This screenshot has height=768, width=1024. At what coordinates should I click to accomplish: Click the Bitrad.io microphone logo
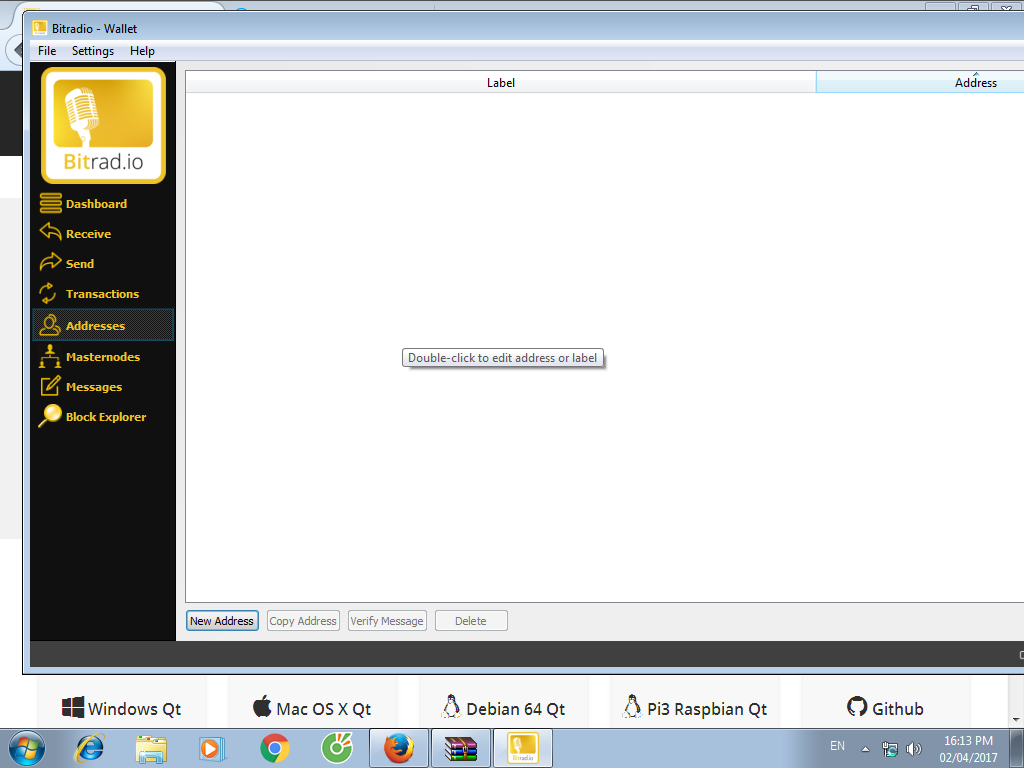tap(103, 125)
